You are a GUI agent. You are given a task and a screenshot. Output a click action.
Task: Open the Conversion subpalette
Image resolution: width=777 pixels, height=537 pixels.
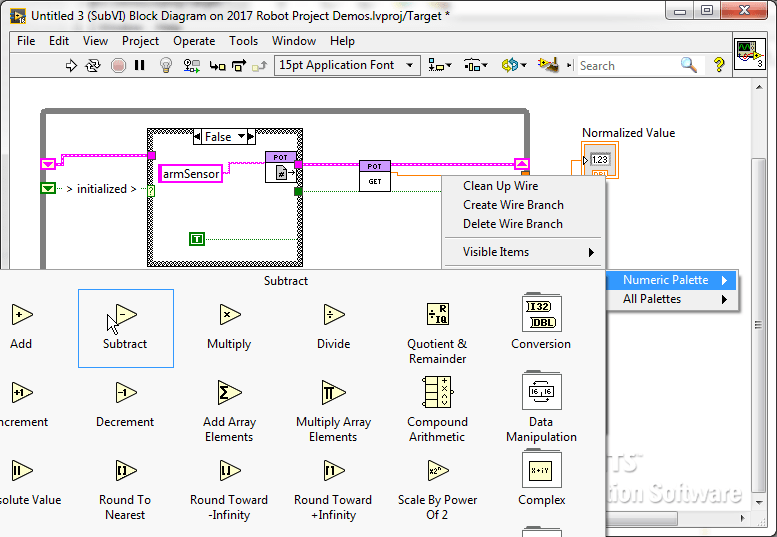tap(541, 322)
